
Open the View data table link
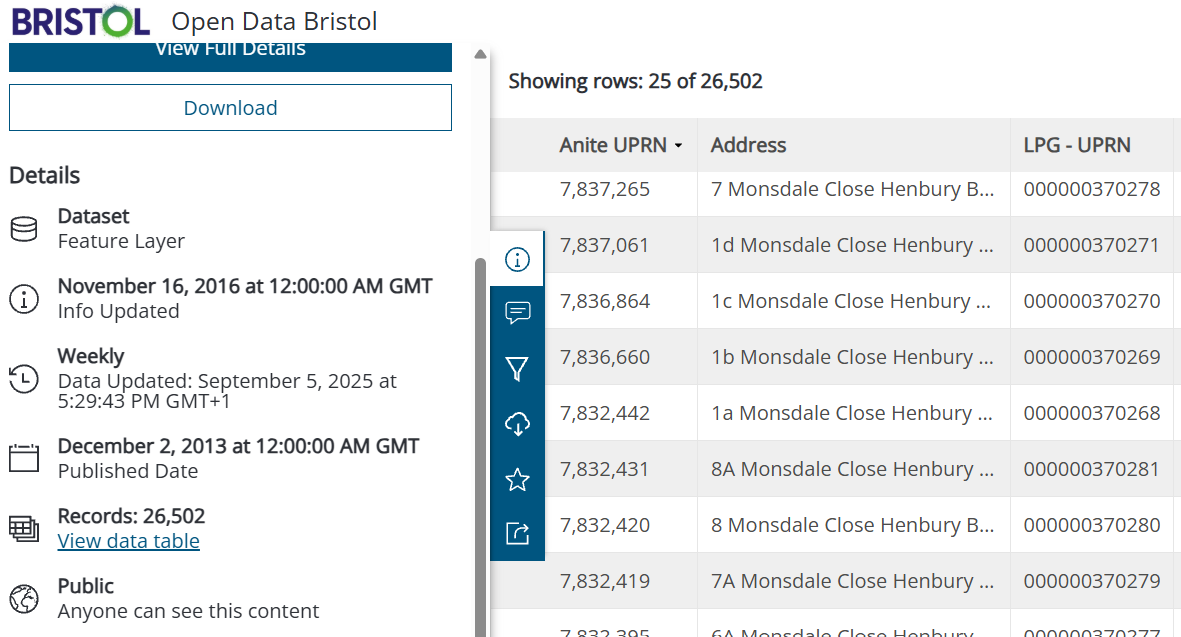(x=129, y=541)
